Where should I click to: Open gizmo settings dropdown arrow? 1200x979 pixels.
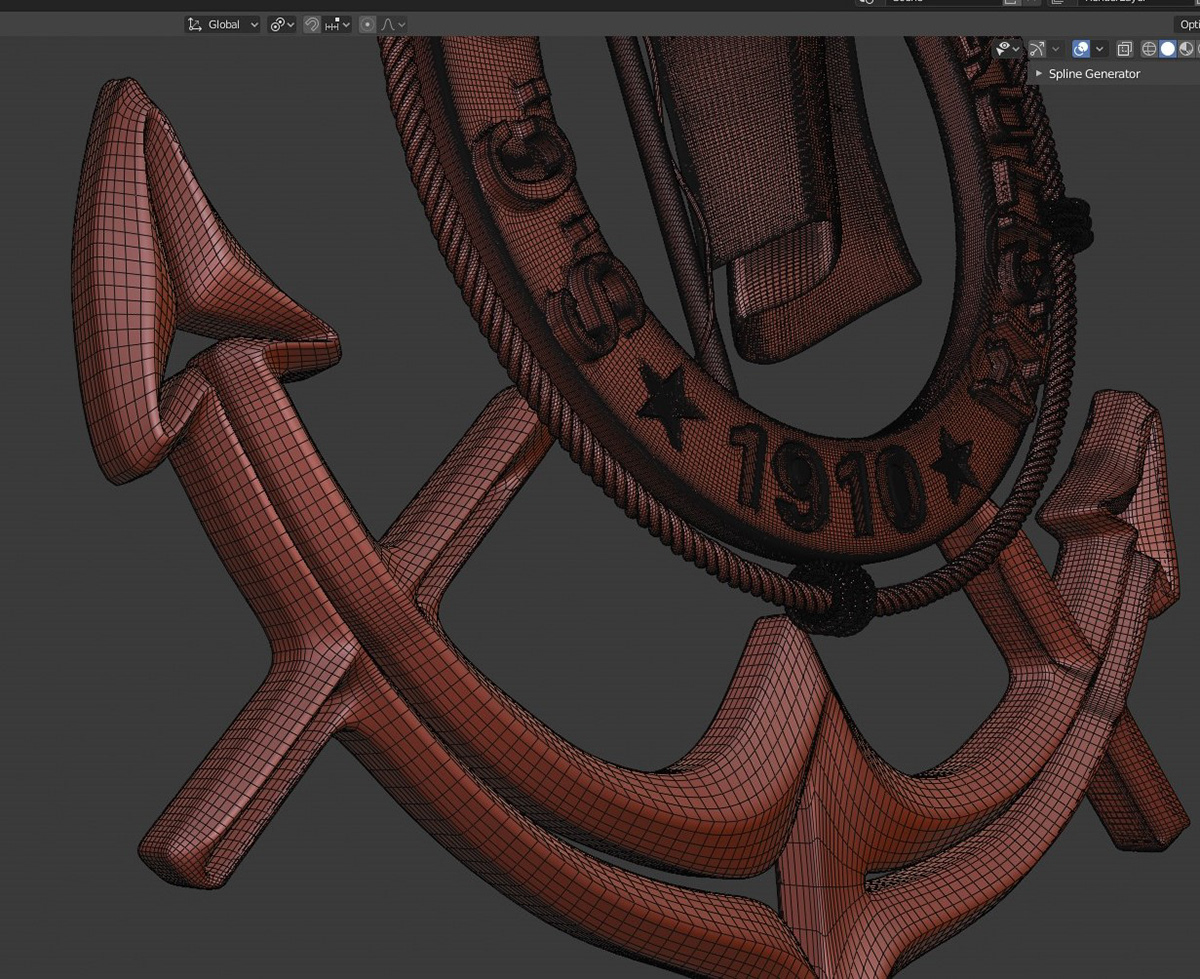point(1056,48)
